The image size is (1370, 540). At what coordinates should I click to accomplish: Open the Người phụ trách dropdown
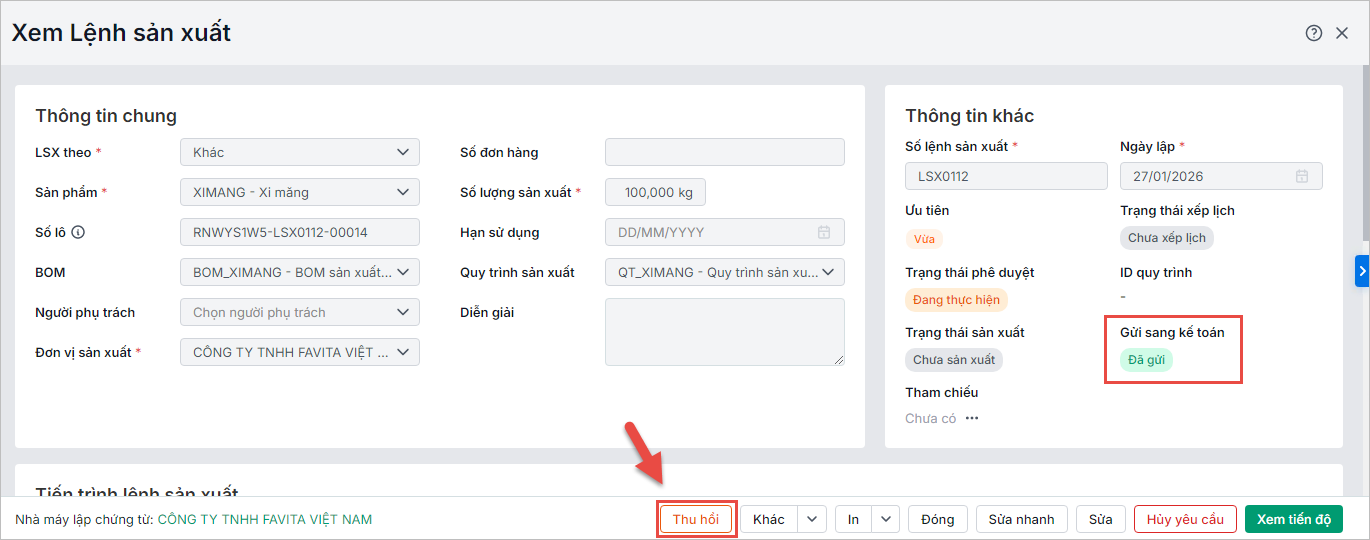[x=402, y=312]
